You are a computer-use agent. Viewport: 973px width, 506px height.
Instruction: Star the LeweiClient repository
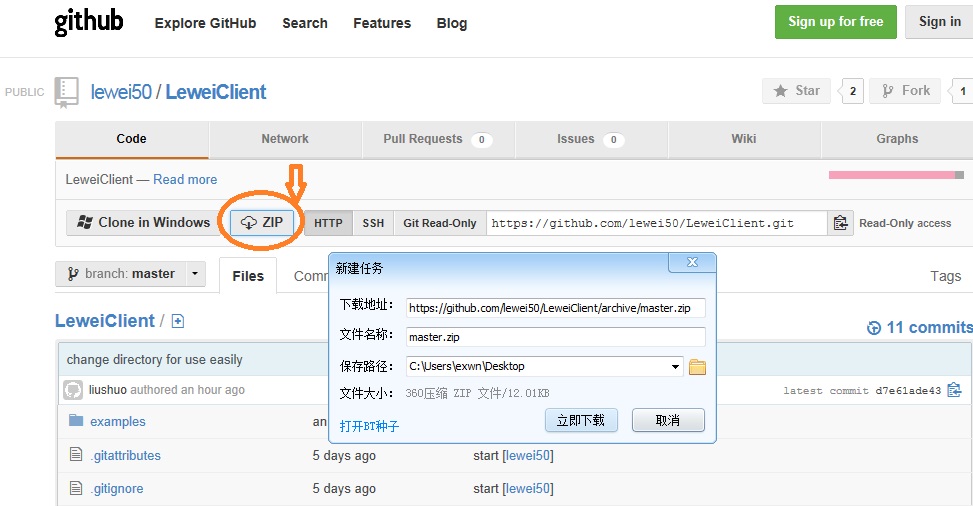click(797, 91)
